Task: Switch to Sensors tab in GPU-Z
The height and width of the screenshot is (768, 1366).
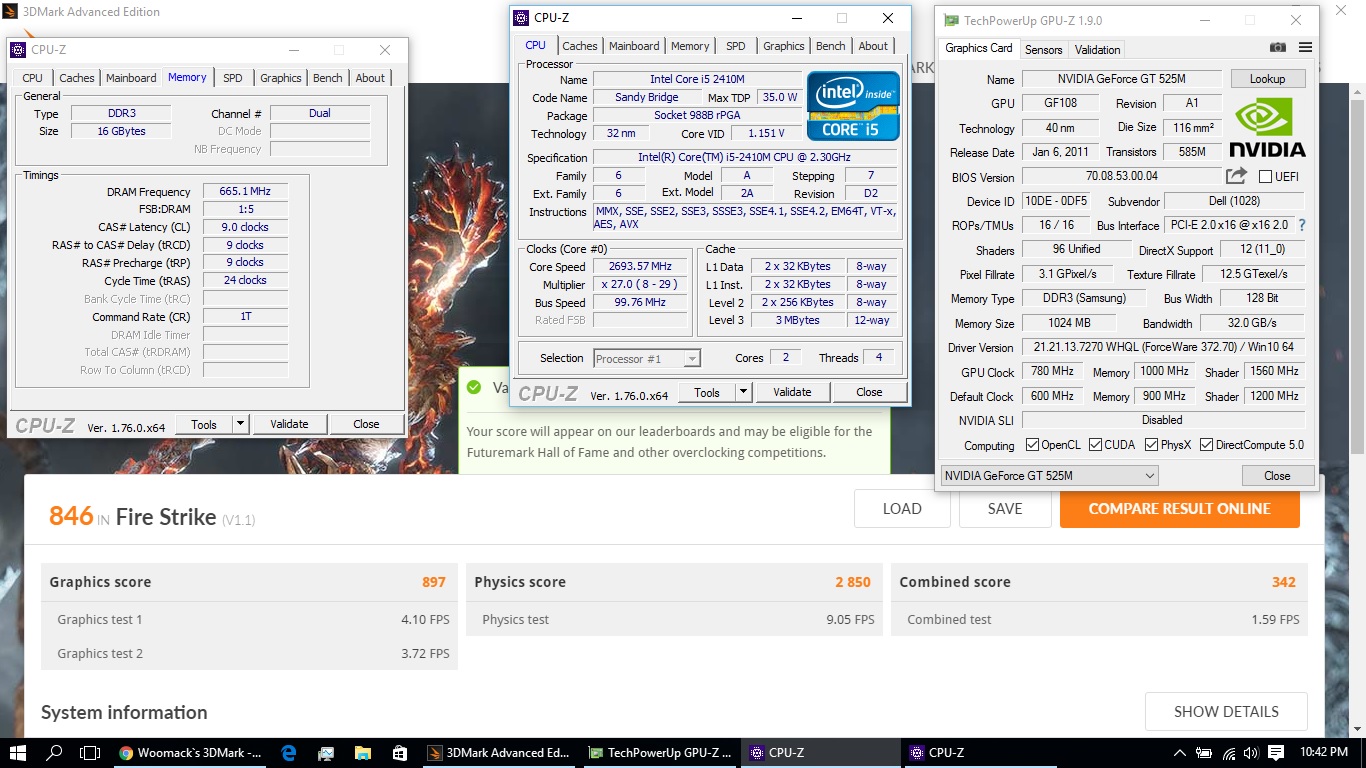Action: pos(1044,50)
